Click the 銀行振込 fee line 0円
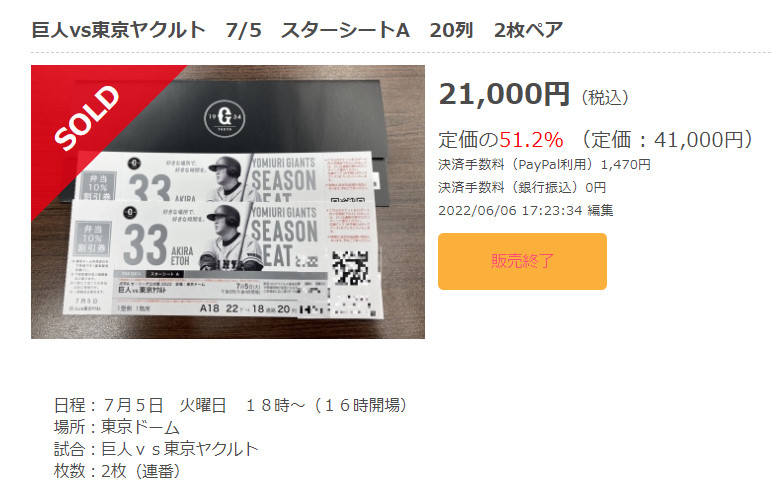This screenshot has height=488, width=771. click(522, 187)
